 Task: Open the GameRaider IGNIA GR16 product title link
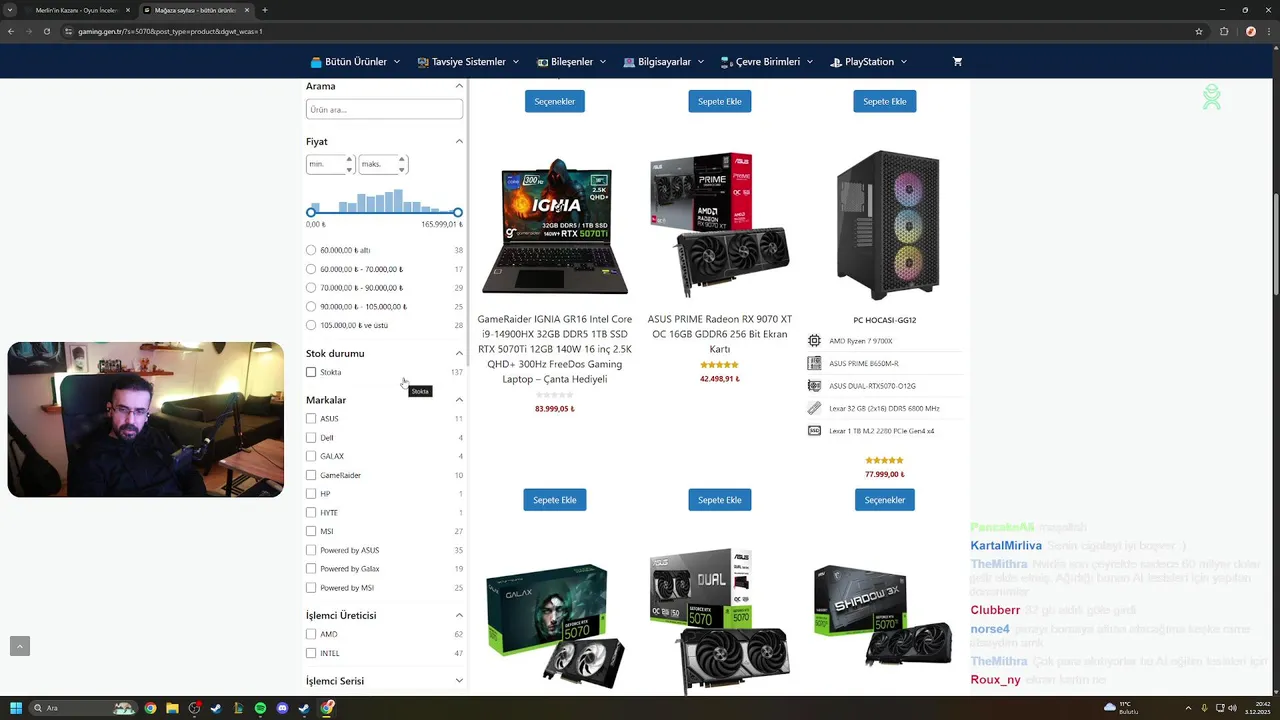click(555, 349)
